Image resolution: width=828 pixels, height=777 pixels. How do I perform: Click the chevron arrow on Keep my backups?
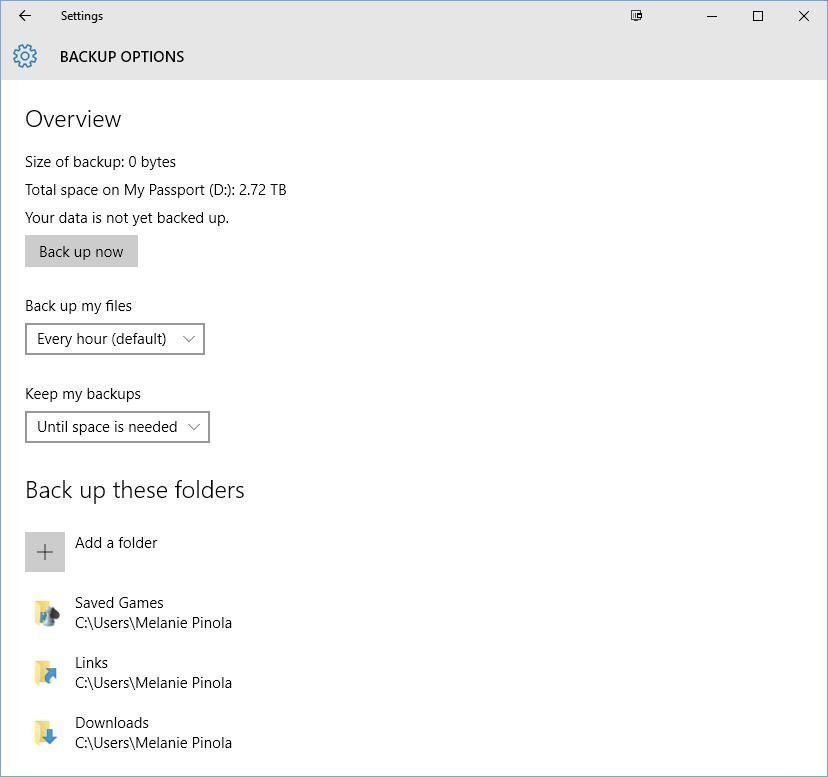click(x=194, y=427)
